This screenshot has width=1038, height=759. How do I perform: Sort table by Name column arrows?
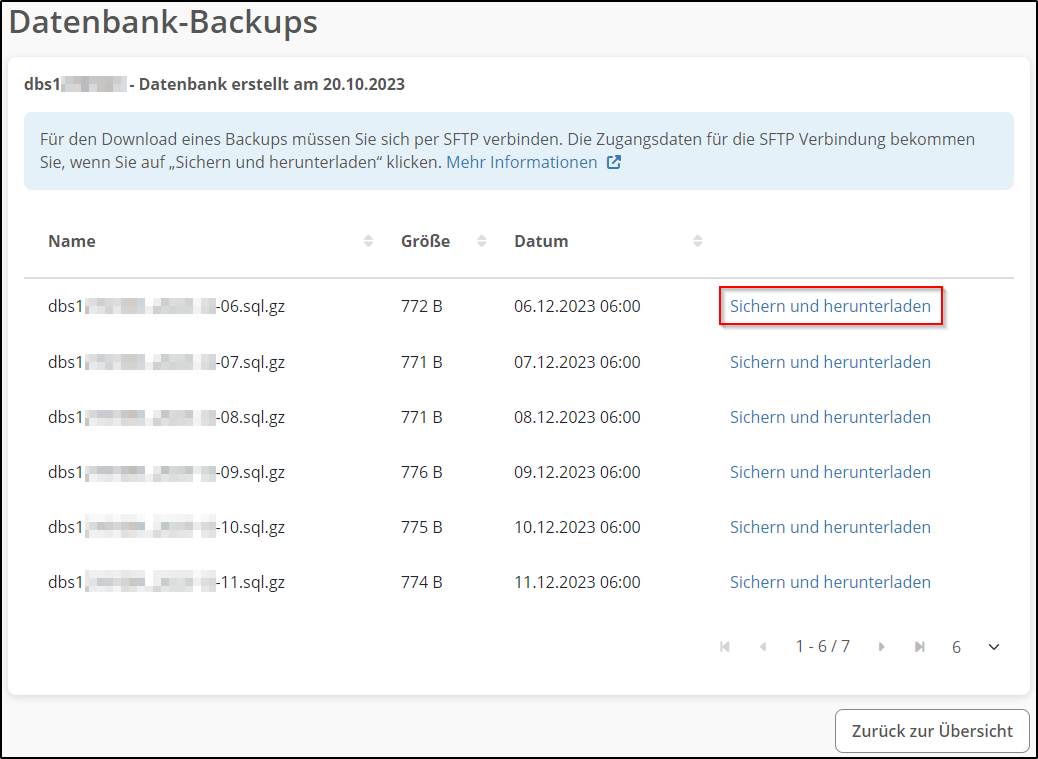(x=369, y=241)
